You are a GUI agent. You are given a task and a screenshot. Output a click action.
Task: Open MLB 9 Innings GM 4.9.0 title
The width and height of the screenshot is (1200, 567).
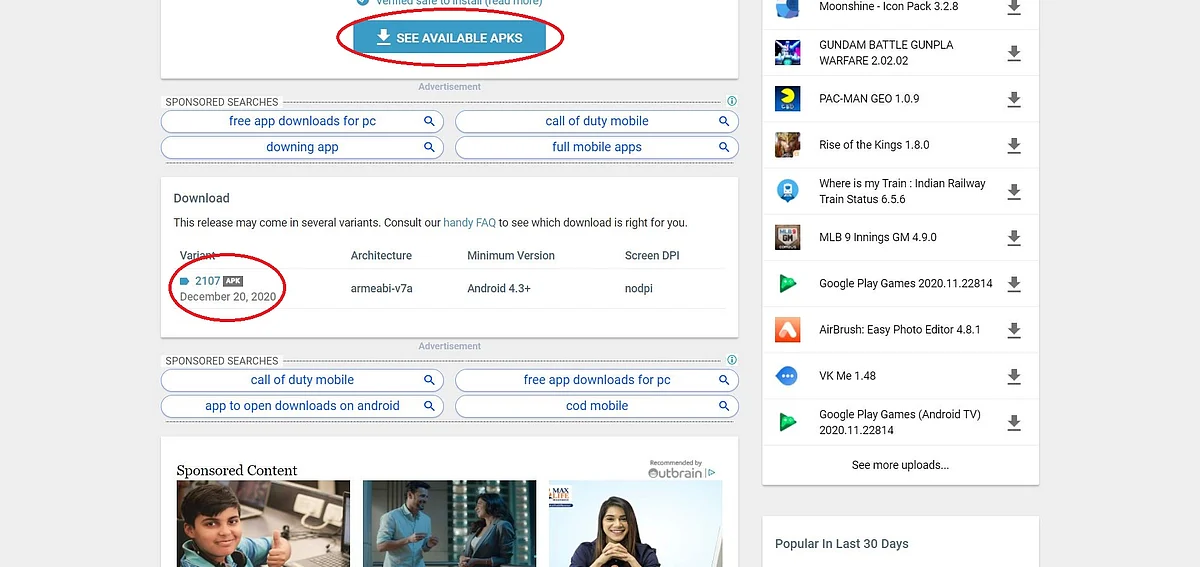(878, 238)
